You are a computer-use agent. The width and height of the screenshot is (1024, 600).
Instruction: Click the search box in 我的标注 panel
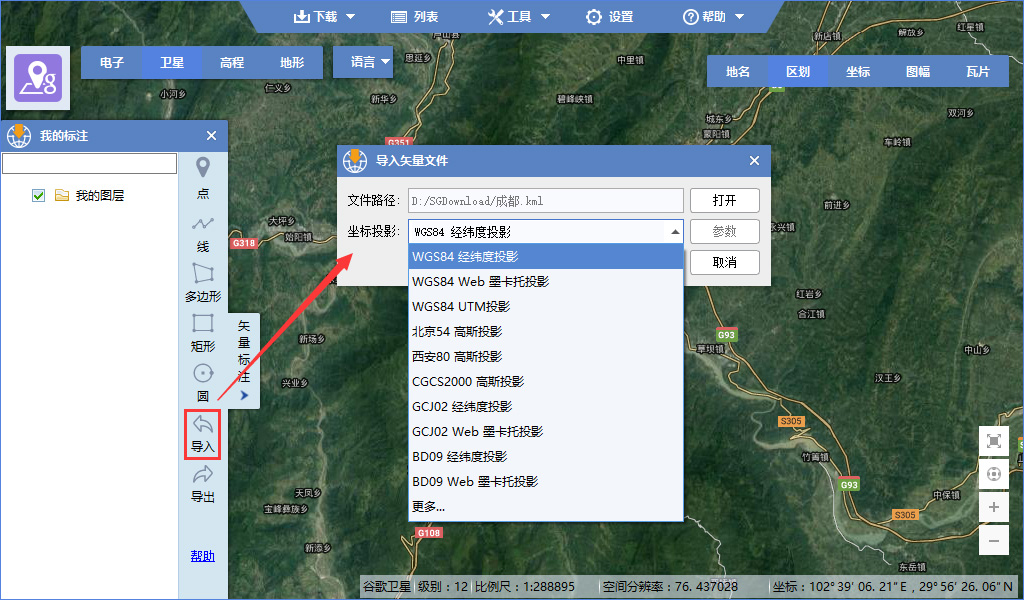click(x=89, y=163)
